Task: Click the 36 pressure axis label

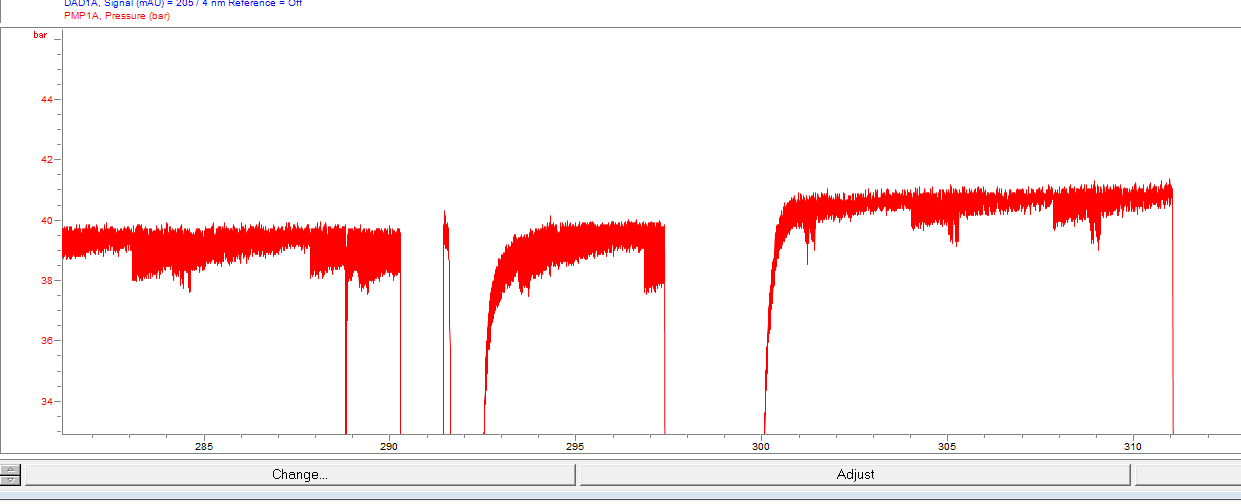Action: [46, 341]
